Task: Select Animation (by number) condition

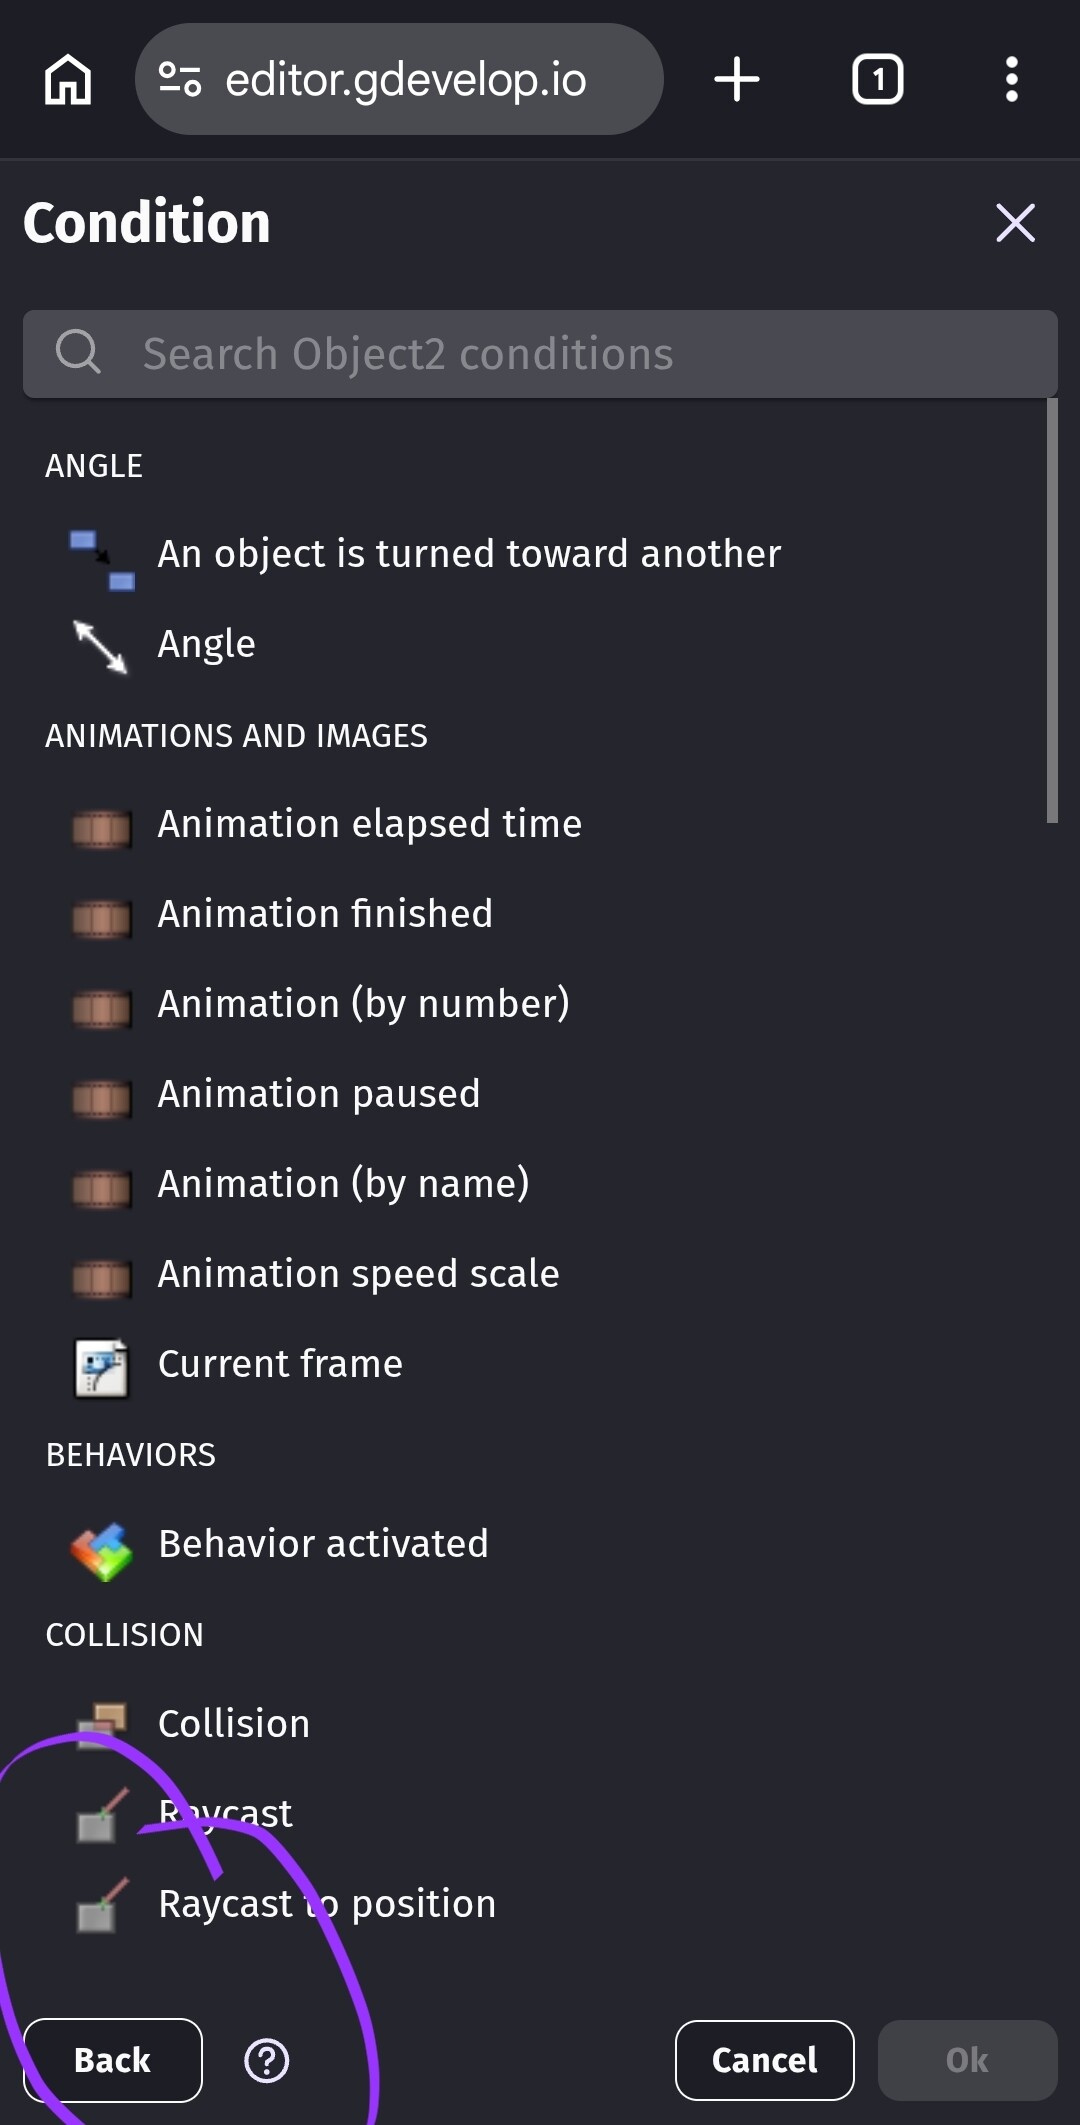Action: pos(363,1004)
